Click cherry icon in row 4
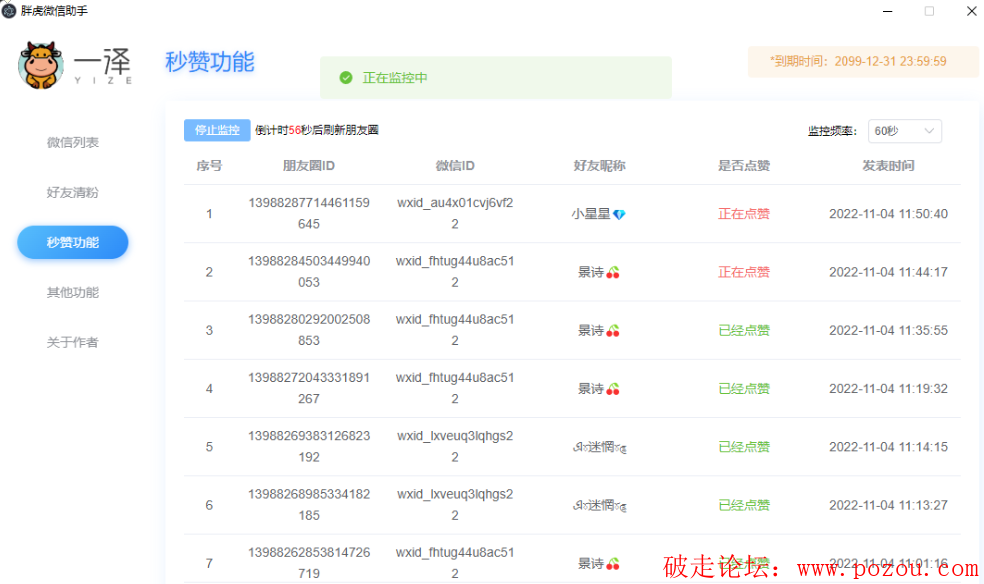 coord(613,389)
